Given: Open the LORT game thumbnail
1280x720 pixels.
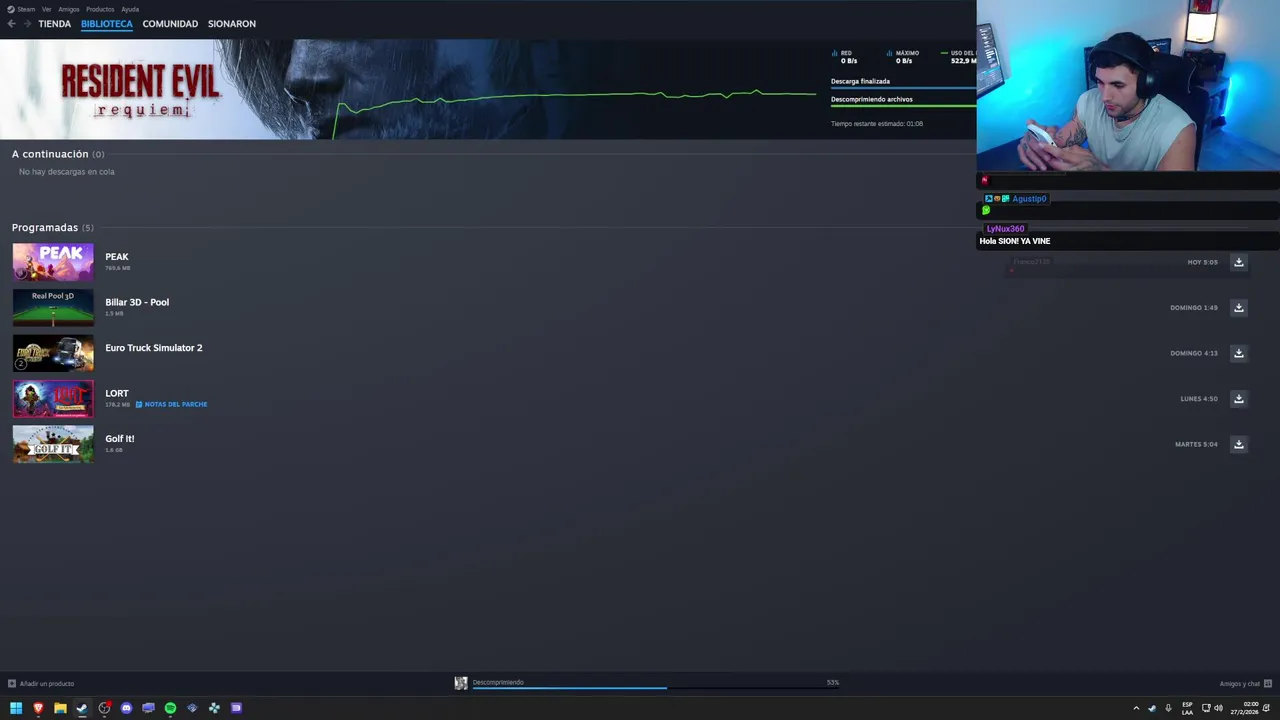Looking at the screenshot, I should tap(53, 399).
